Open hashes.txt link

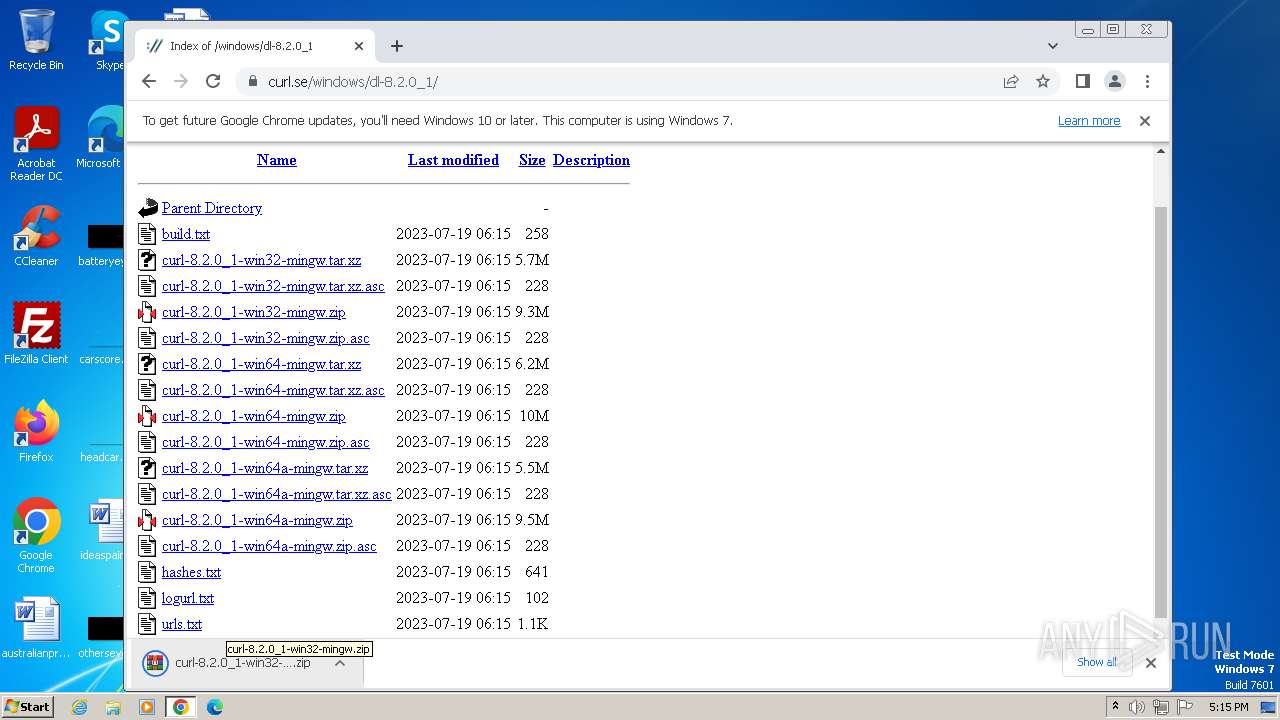click(x=191, y=572)
